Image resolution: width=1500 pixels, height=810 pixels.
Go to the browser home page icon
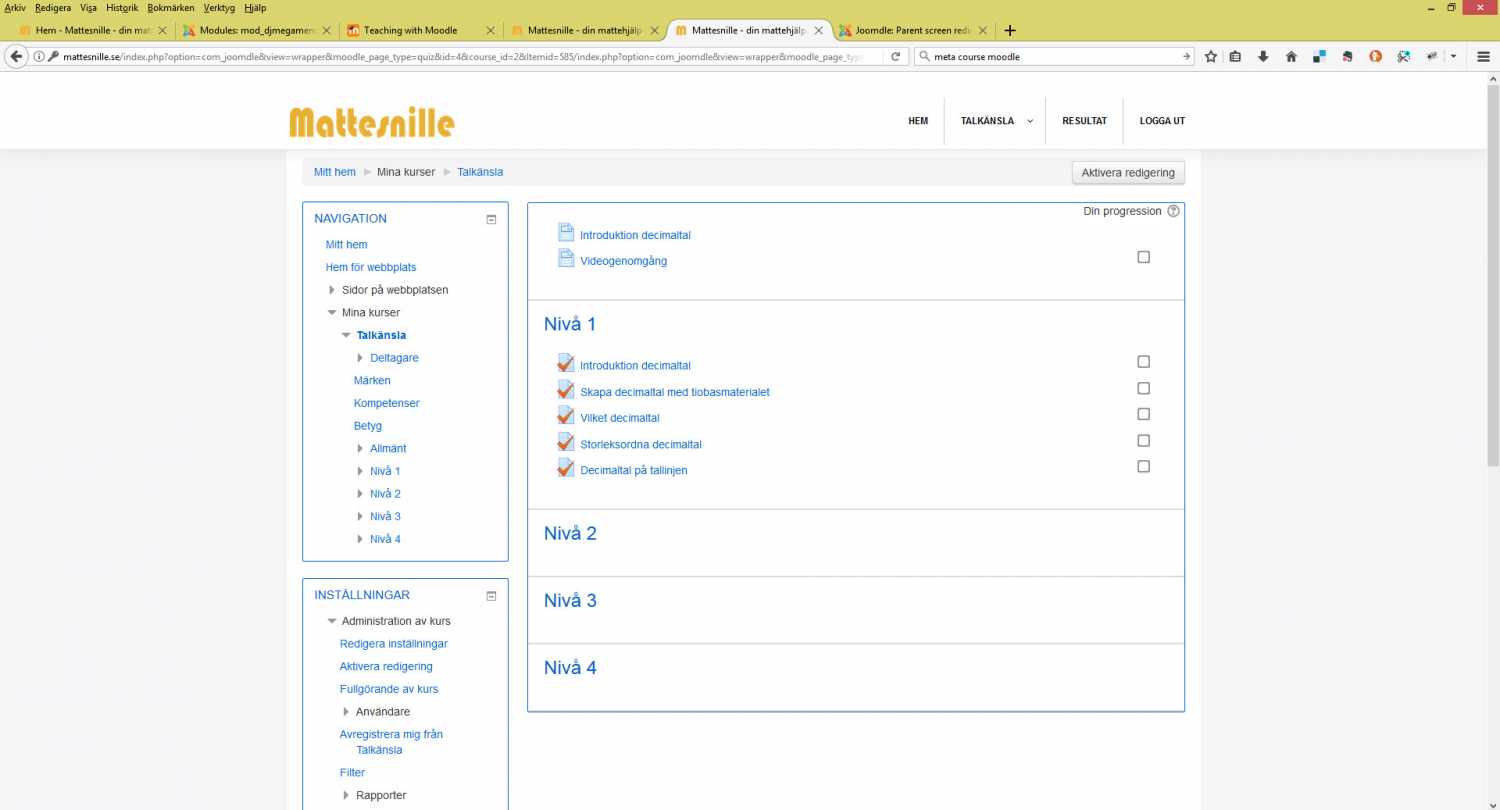coord(1292,57)
